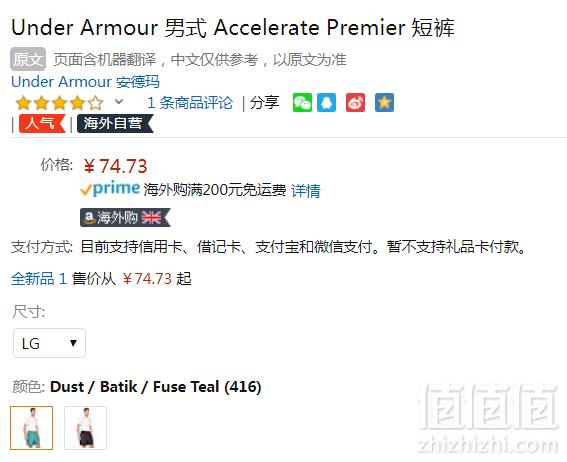Viewport: 567px width, 462px height.
Task: Select the black shorts color swatch
Action: 86,428
